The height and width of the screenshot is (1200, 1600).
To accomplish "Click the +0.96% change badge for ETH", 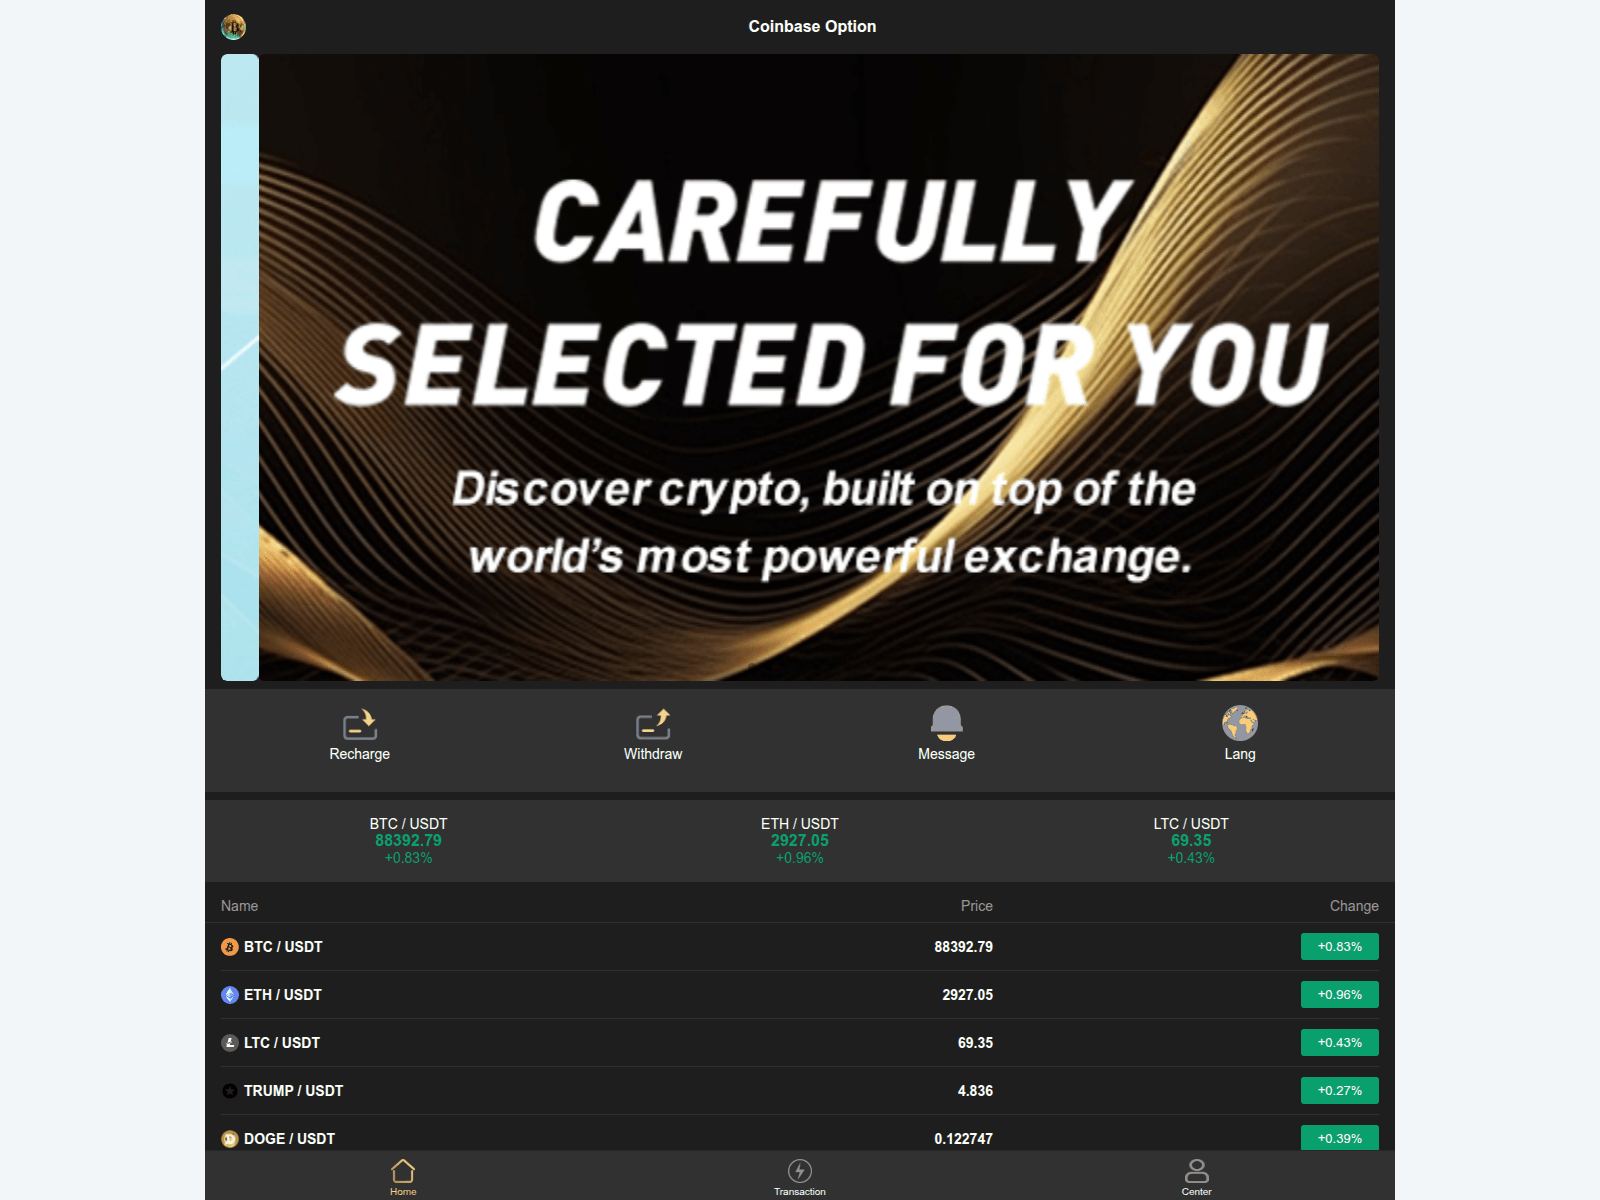I will point(1340,995).
